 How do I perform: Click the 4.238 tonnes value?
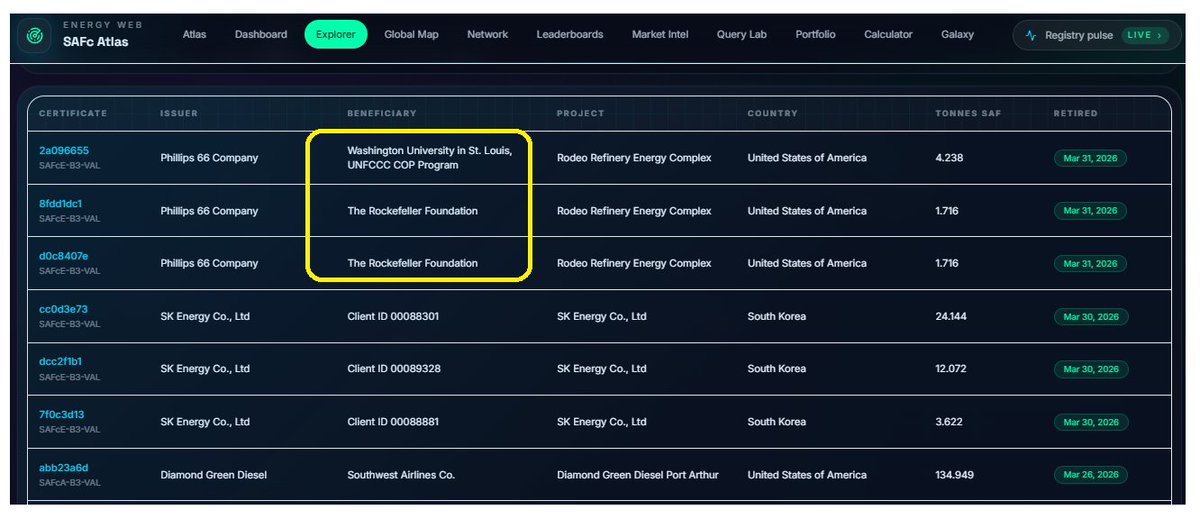[x=949, y=158]
